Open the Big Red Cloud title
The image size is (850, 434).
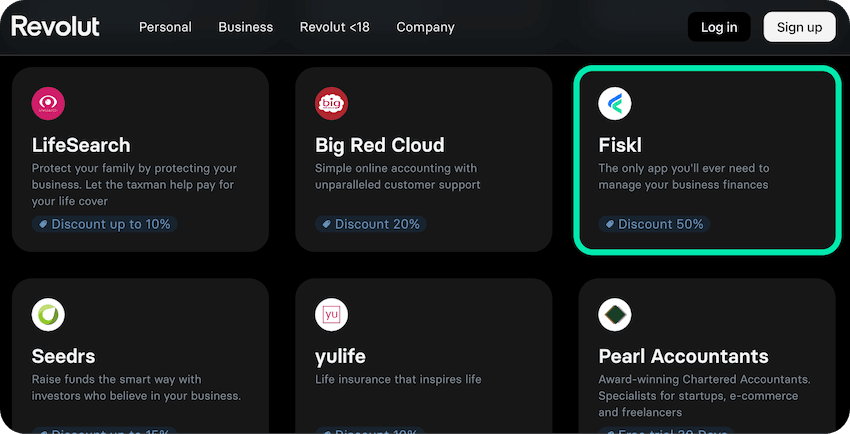(x=379, y=145)
